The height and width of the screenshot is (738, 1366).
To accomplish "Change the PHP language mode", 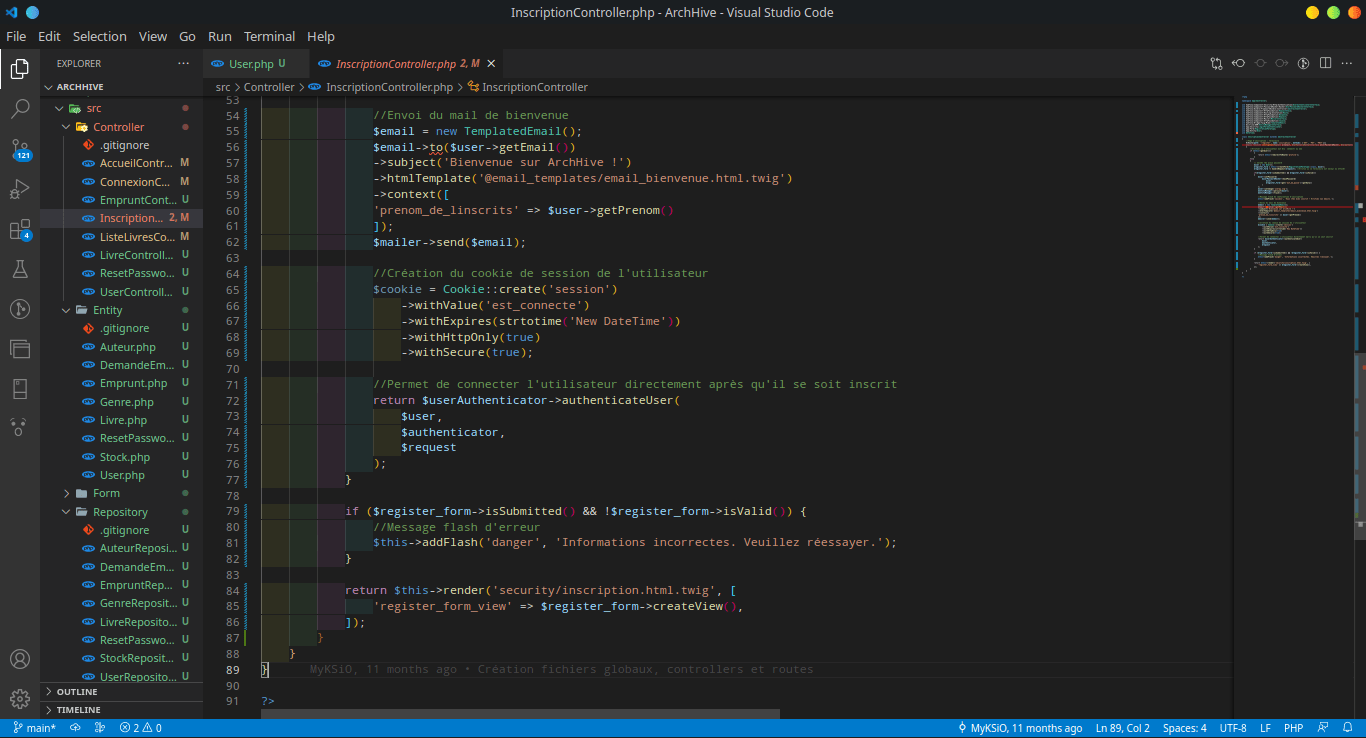I will [1293, 728].
